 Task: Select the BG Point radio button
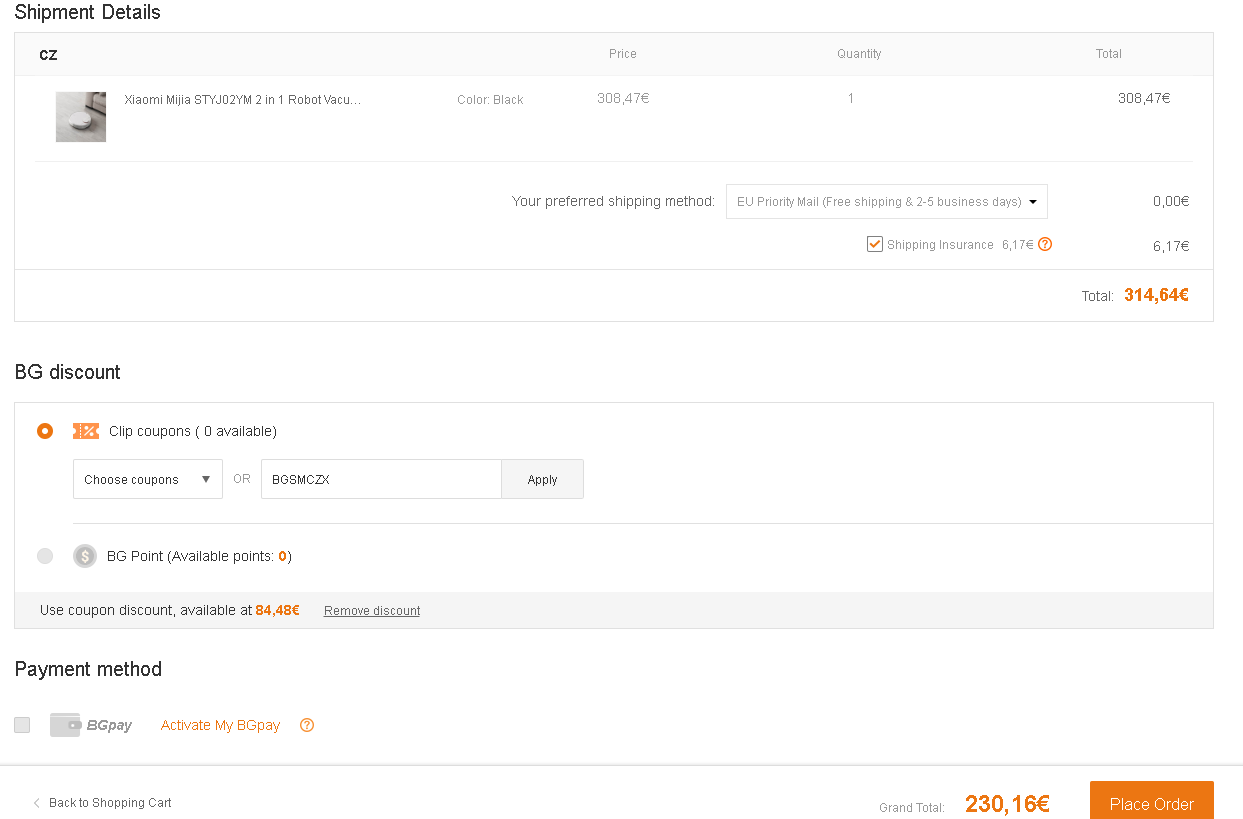tap(45, 556)
